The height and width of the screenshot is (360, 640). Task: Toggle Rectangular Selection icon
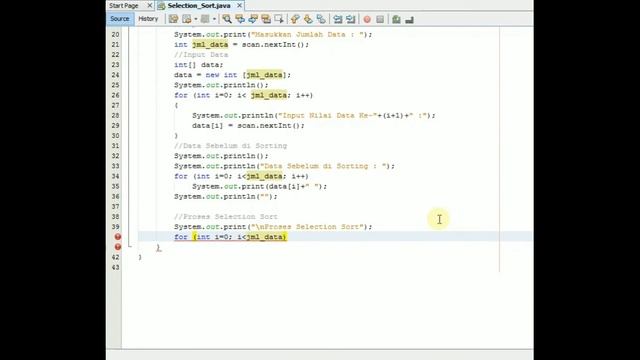click(279, 19)
